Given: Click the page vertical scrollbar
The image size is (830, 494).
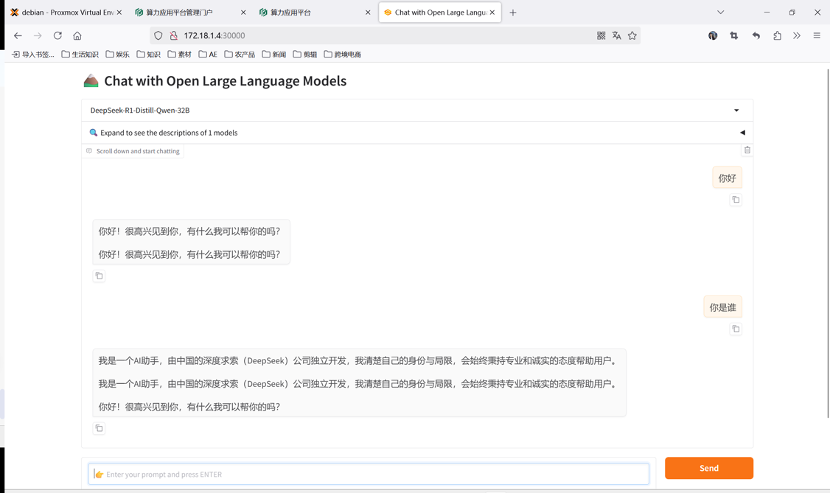Looking at the screenshot, I should [827, 242].
